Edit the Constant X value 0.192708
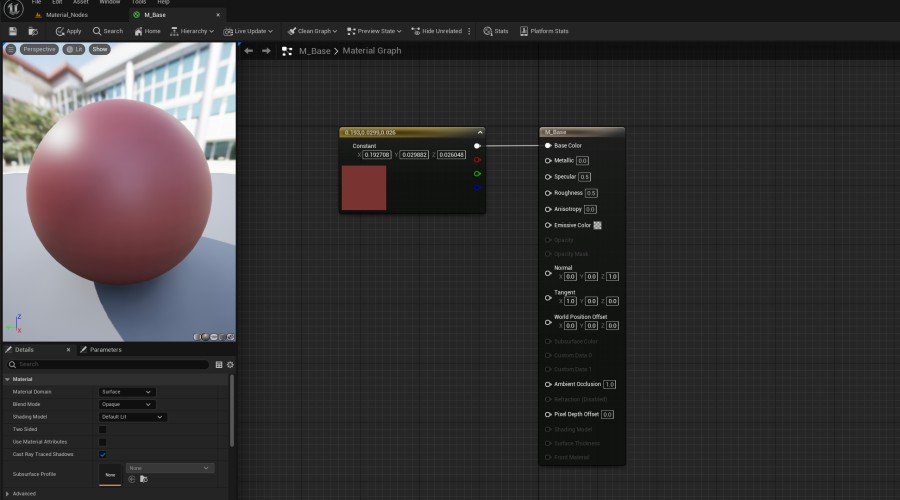This screenshot has height=500, width=900. point(377,155)
